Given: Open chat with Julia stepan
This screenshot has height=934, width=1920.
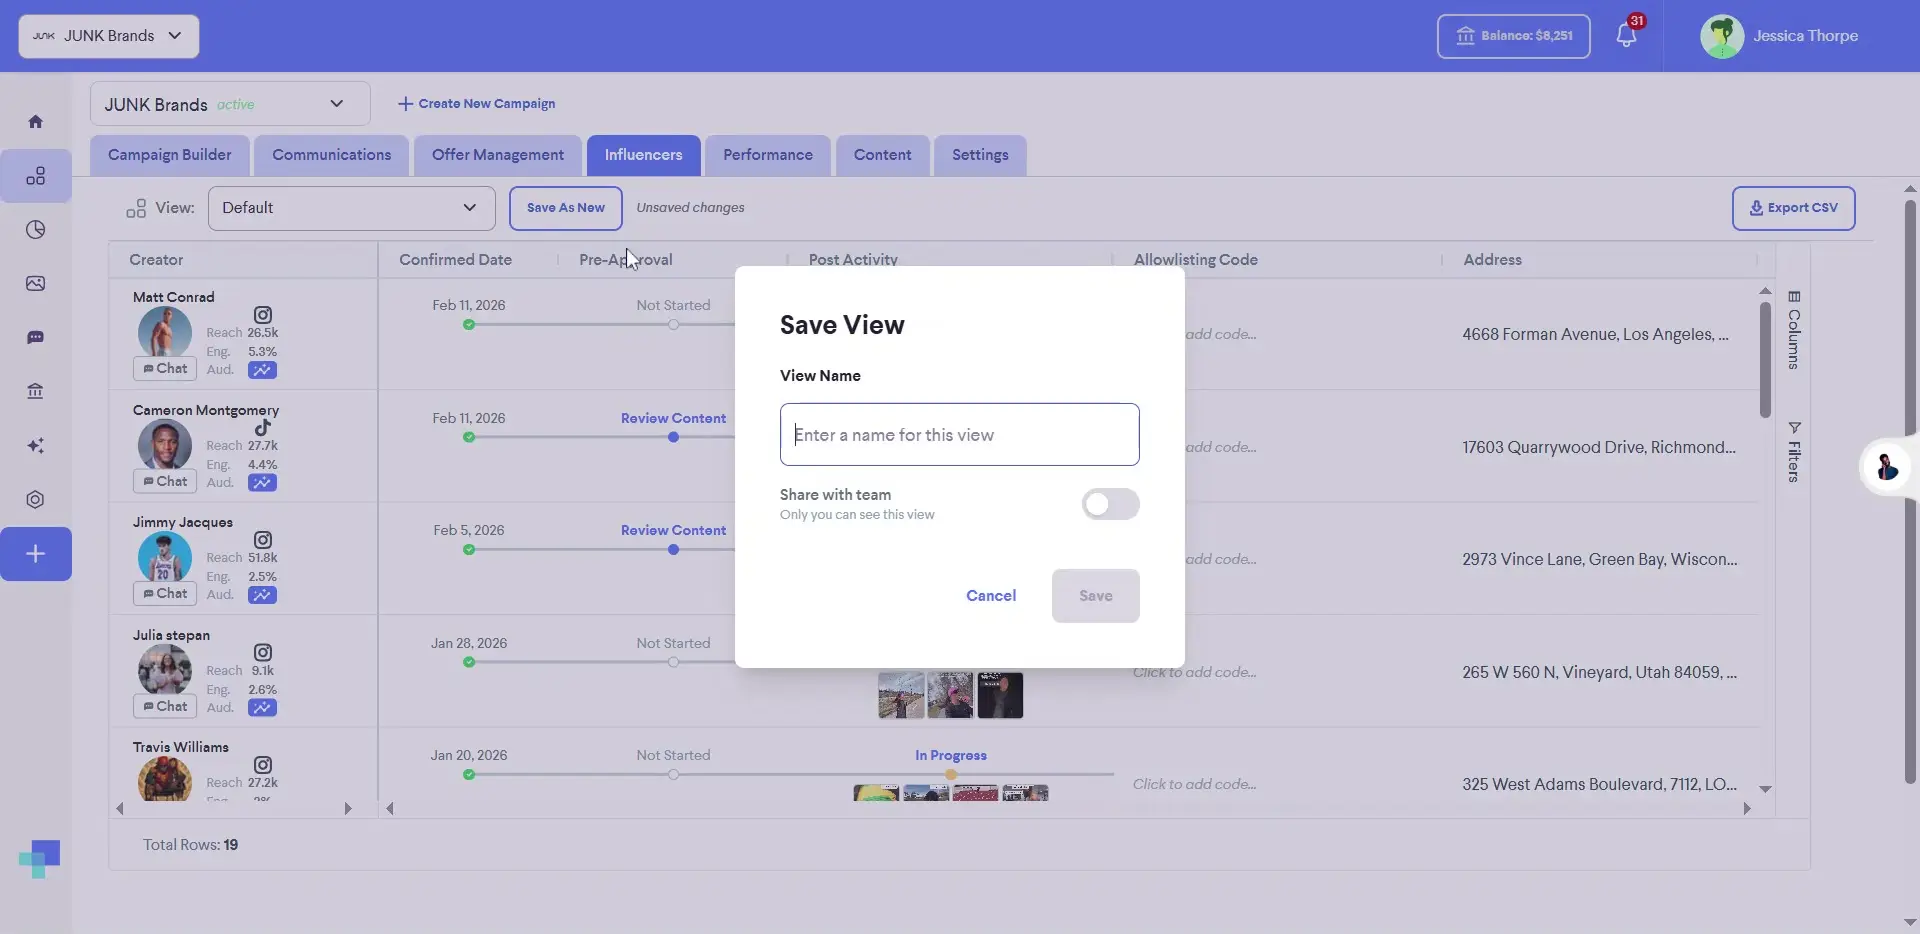Looking at the screenshot, I should 165,707.
